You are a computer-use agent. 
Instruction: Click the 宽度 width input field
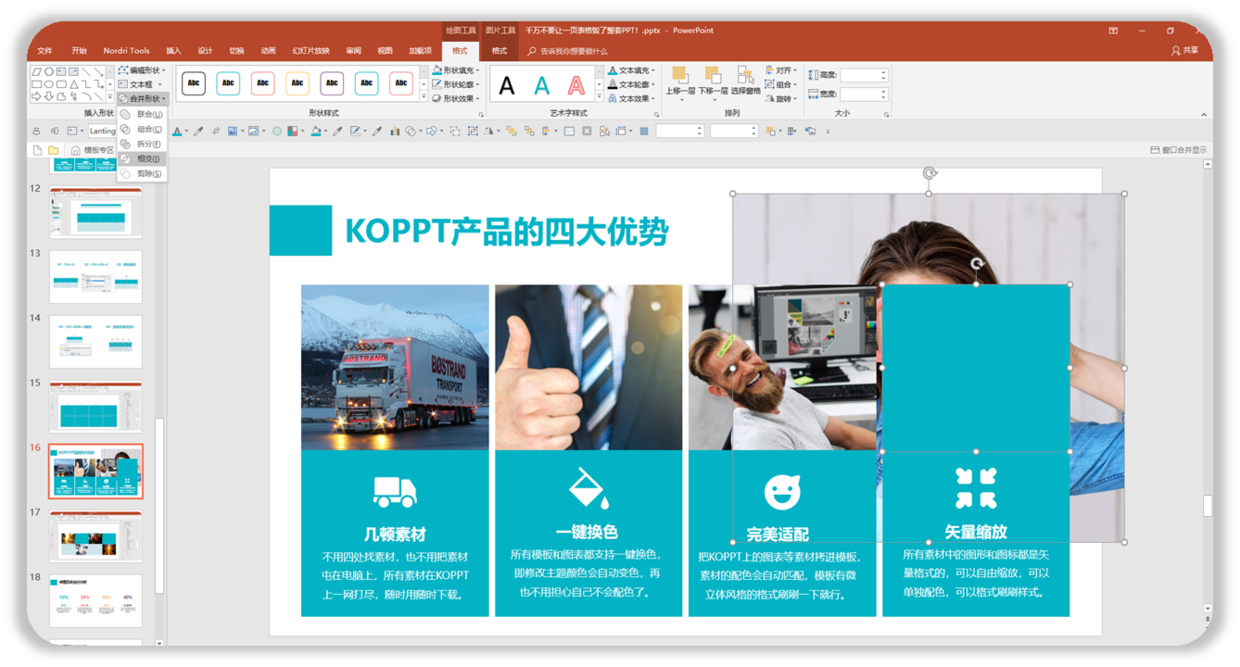pyautogui.click(x=863, y=94)
